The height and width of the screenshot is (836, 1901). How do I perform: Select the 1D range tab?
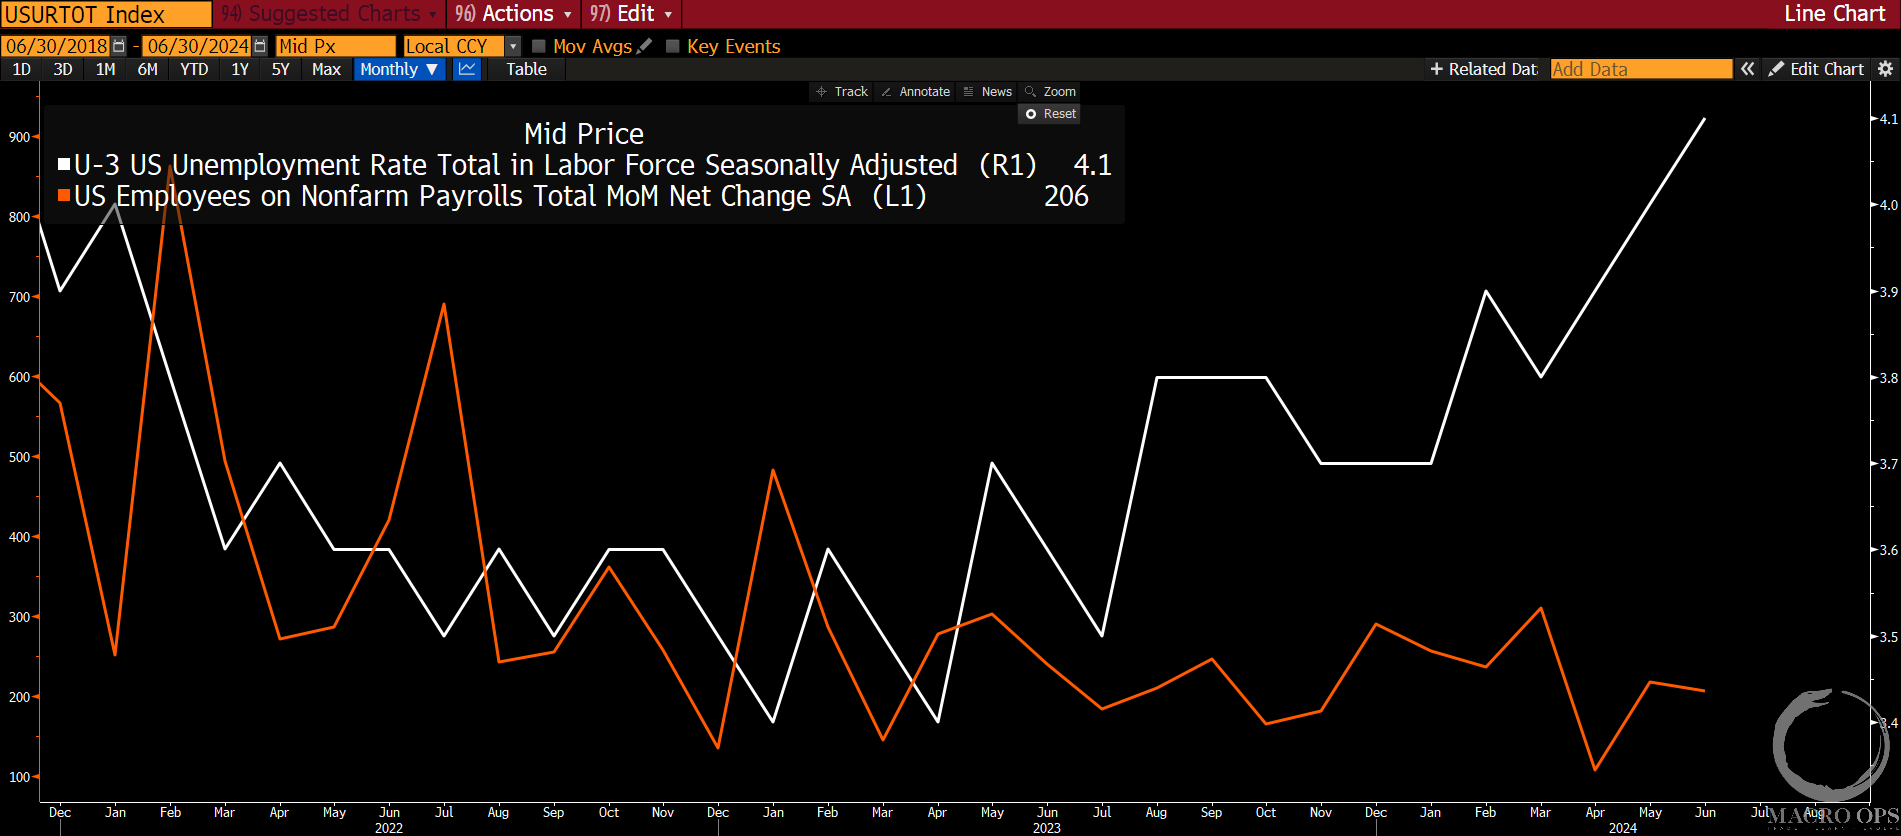coord(22,69)
